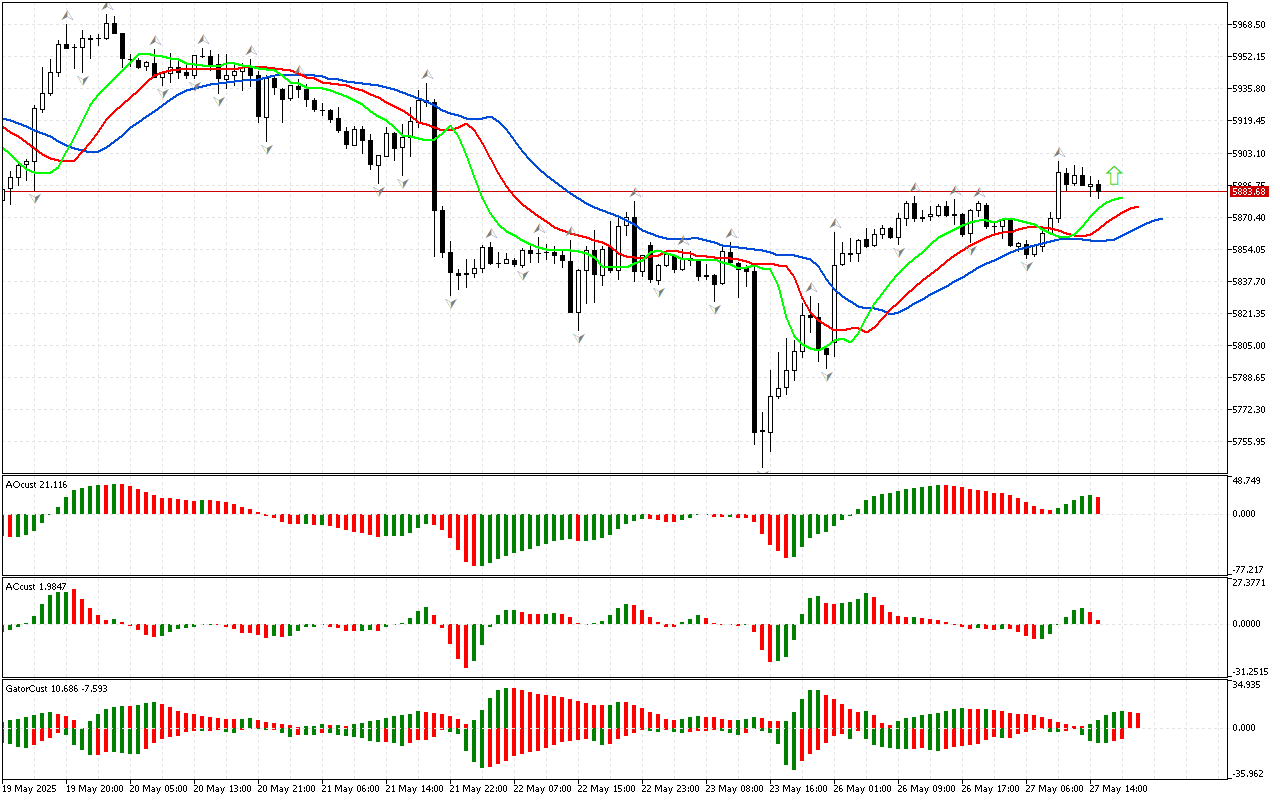Screen dimensions: 1280x800
Task: Click the right end of the blue Alligator line
Action: coord(1160,218)
